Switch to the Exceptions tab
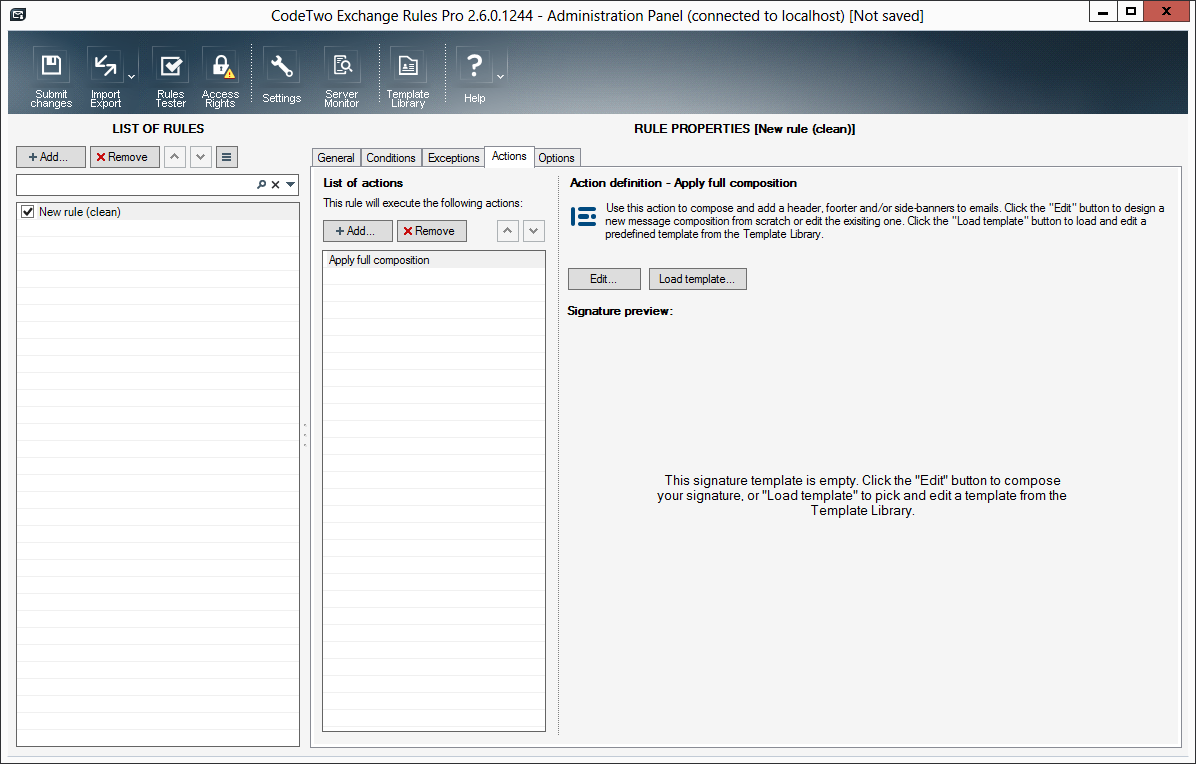This screenshot has width=1196, height=764. [453, 158]
